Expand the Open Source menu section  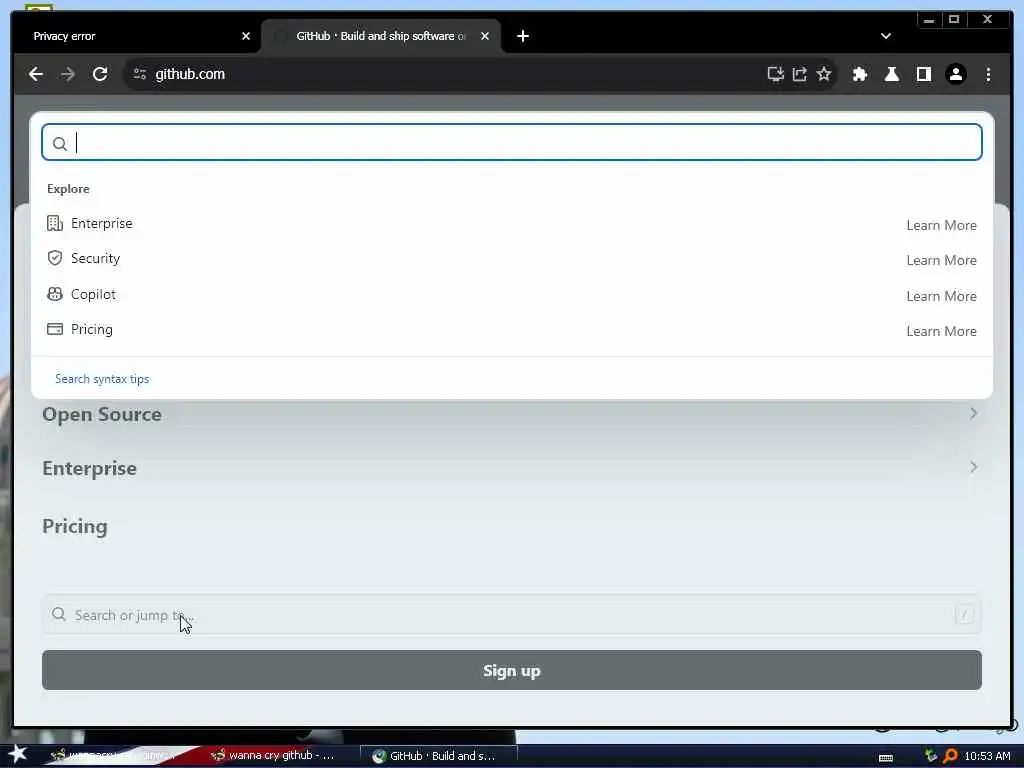[x=512, y=414]
